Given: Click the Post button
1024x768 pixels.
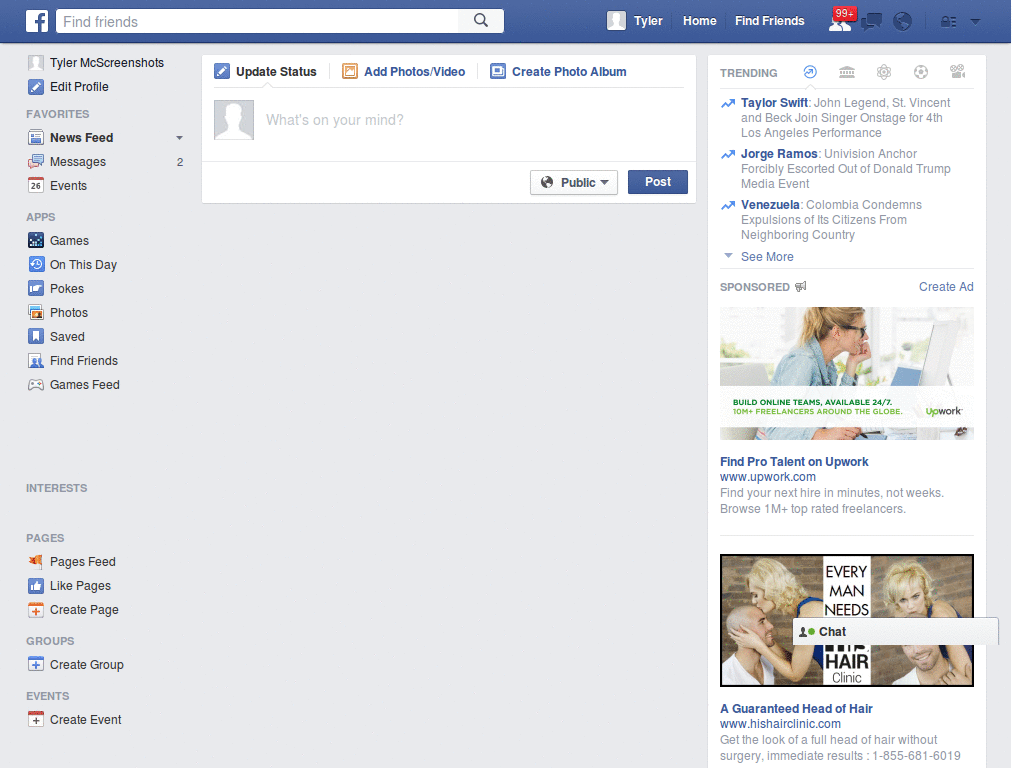Looking at the screenshot, I should [x=658, y=182].
